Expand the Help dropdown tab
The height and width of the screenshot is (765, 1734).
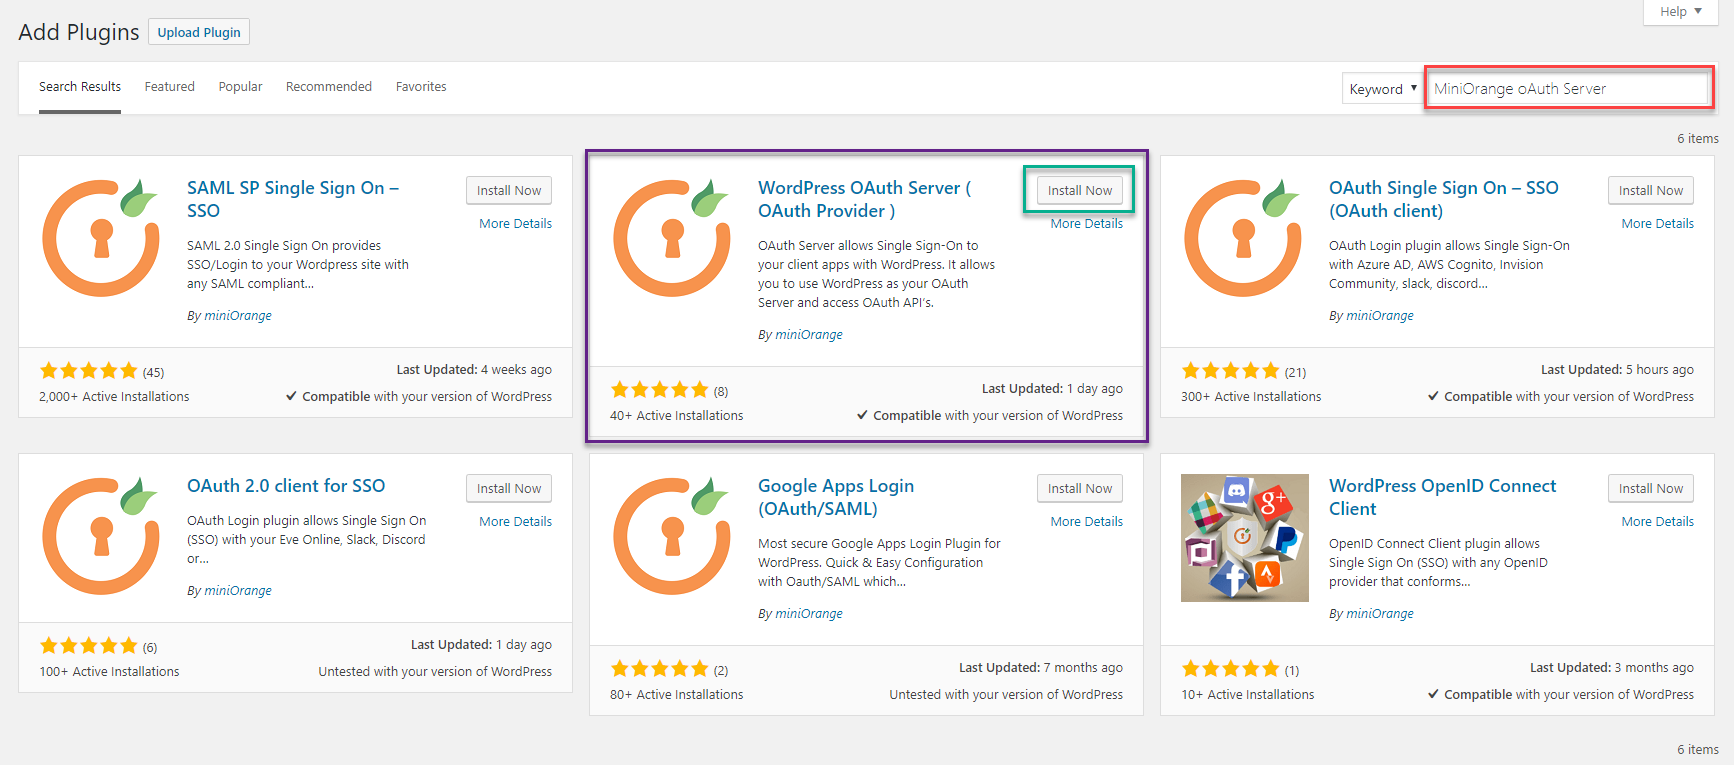coord(1681,12)
